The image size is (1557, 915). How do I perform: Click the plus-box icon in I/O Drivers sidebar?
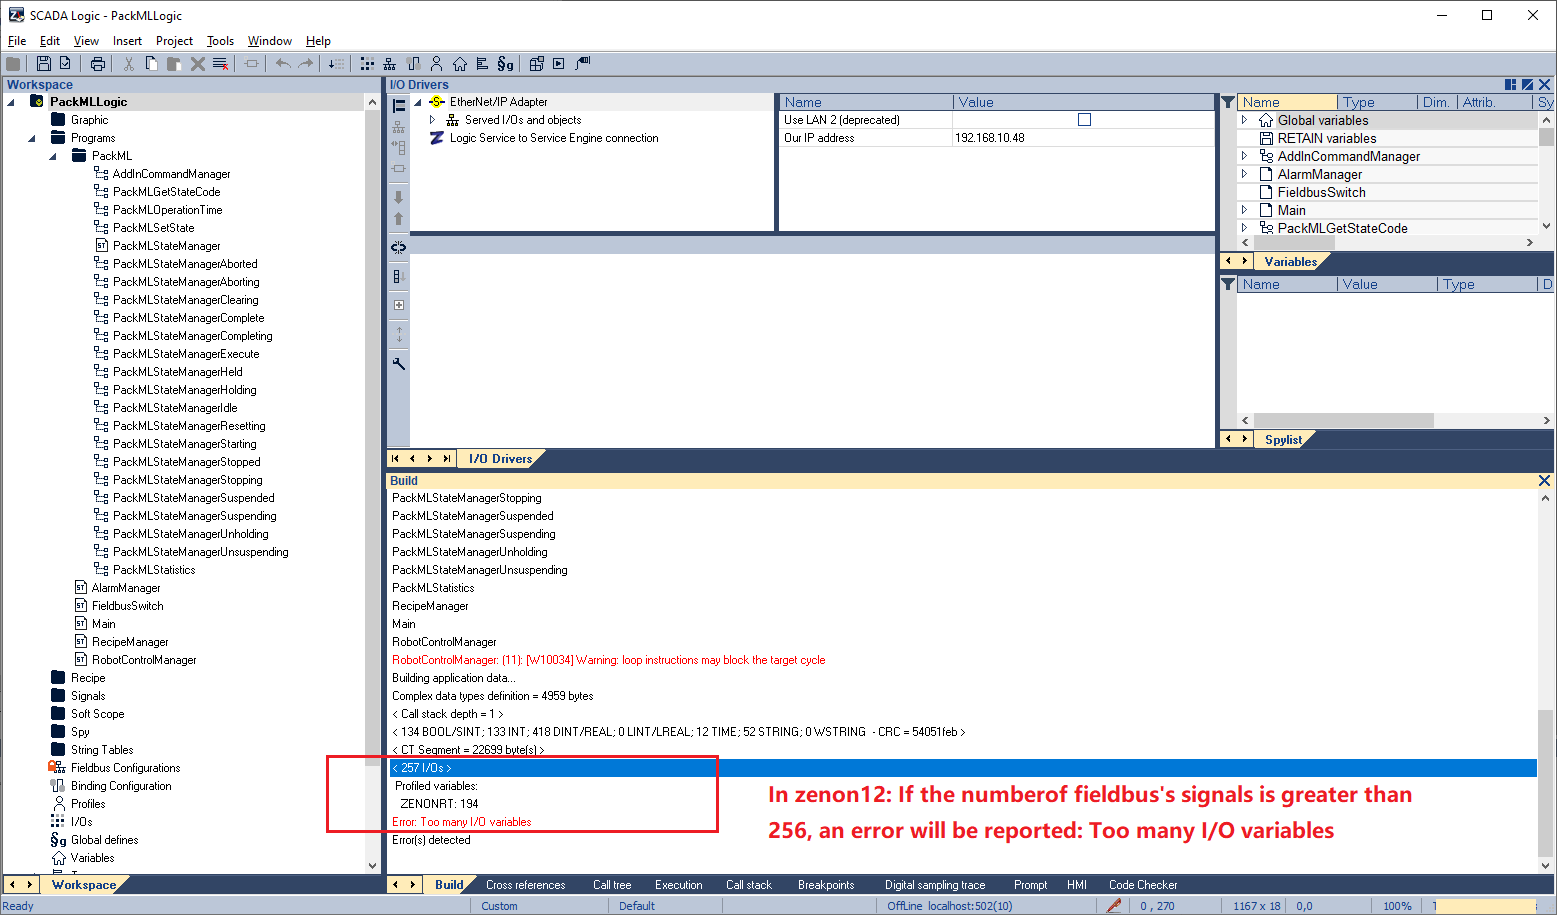click(398, 305)
